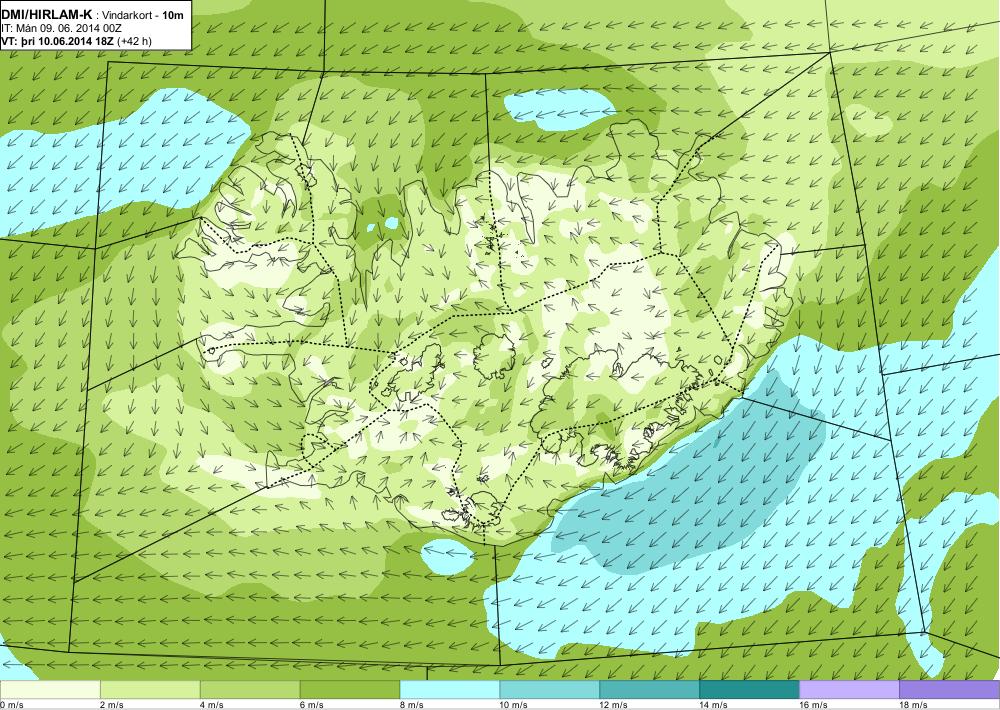The width and height of the screenshot is (1000, 710).
Task: Click the '16 m/s' legend label
Action: pos(814,705)
